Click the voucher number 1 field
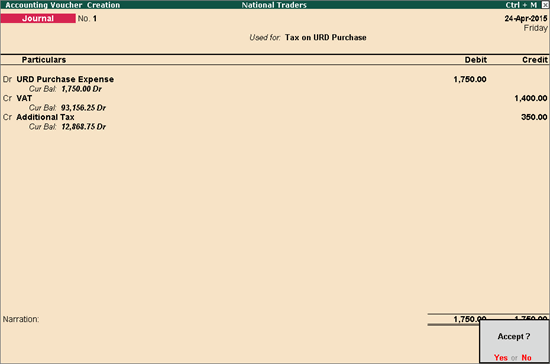The height and width of the screenshot is (364, 550). 95,19
